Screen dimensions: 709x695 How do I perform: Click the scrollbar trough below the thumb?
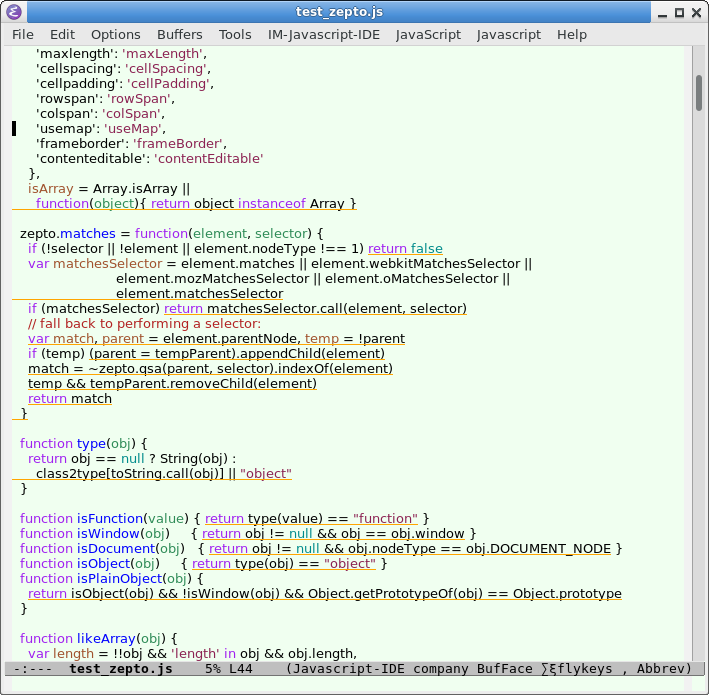click(x=699, y=384)
